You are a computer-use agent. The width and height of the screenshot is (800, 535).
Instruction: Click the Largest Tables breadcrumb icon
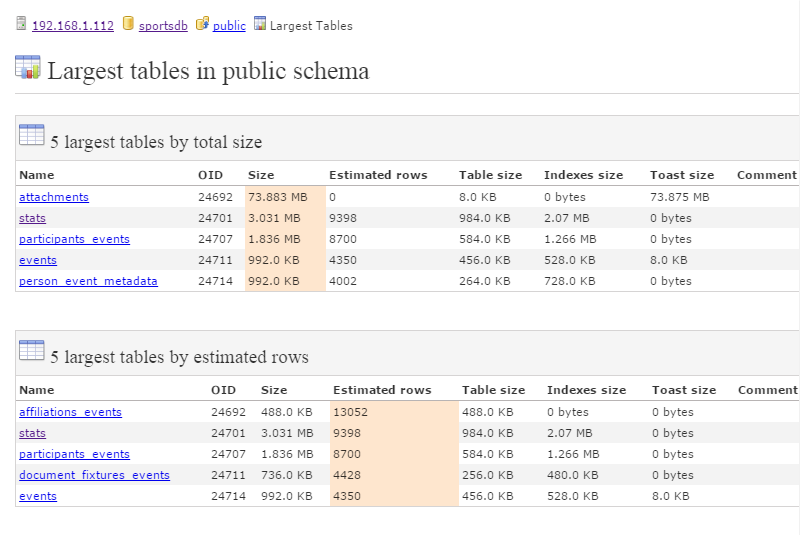(260, 24)
